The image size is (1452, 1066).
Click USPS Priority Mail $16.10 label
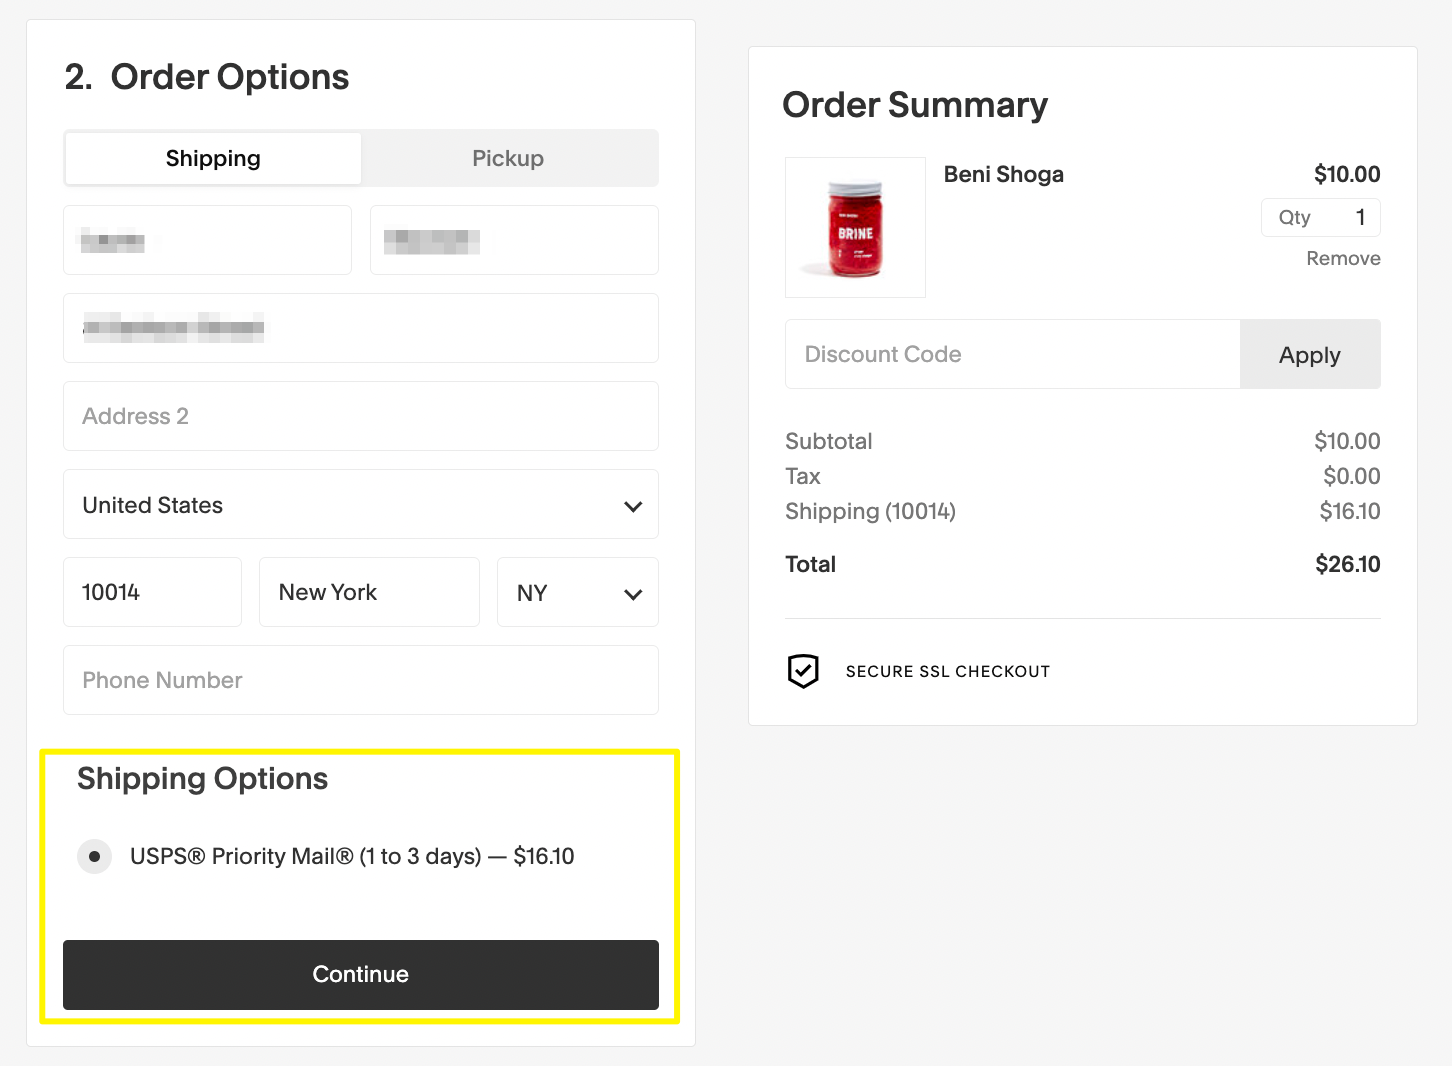click(352, 856)
